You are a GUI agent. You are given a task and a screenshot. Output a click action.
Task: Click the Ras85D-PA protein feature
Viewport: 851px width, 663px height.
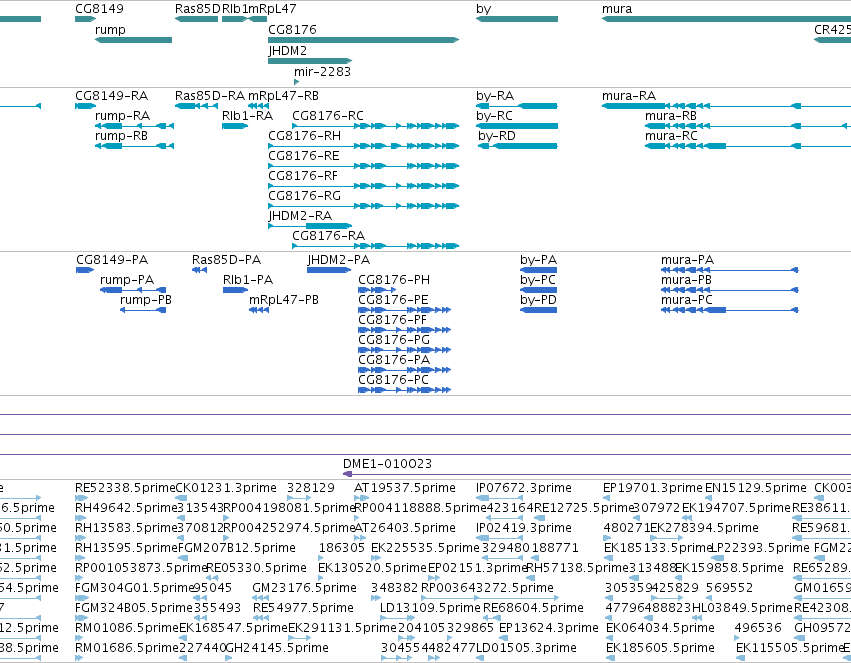pos(199,270)
